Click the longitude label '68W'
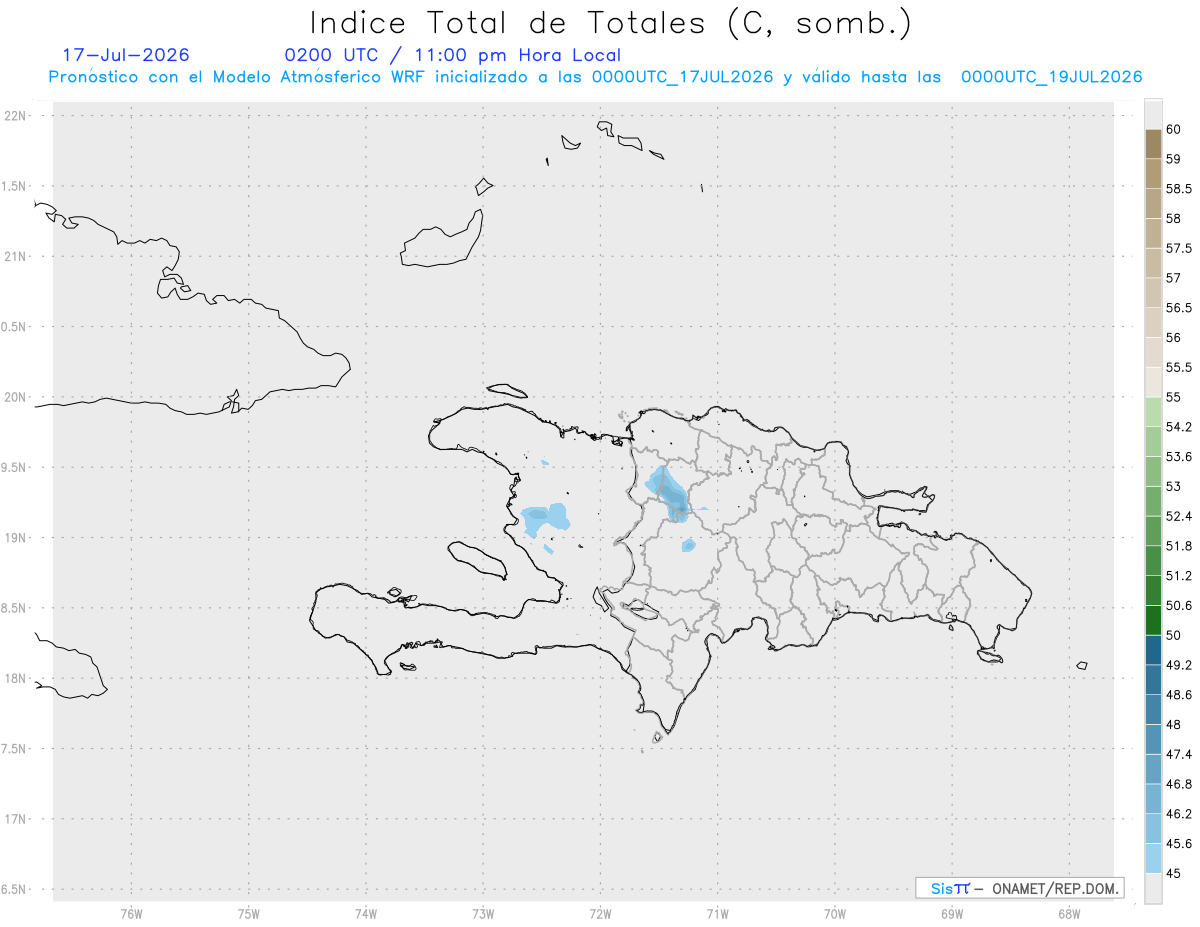 coord(1069,913)
